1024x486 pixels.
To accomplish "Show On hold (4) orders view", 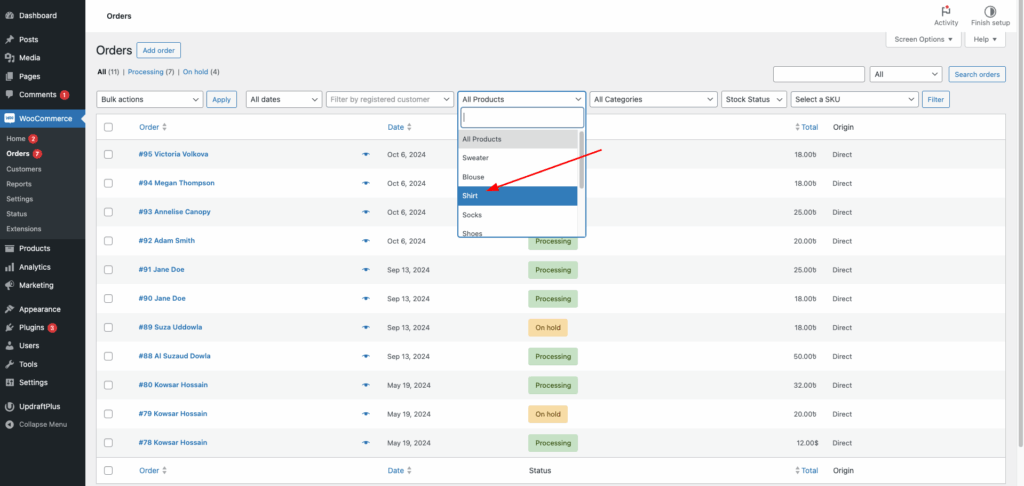I will click(201, 72).
